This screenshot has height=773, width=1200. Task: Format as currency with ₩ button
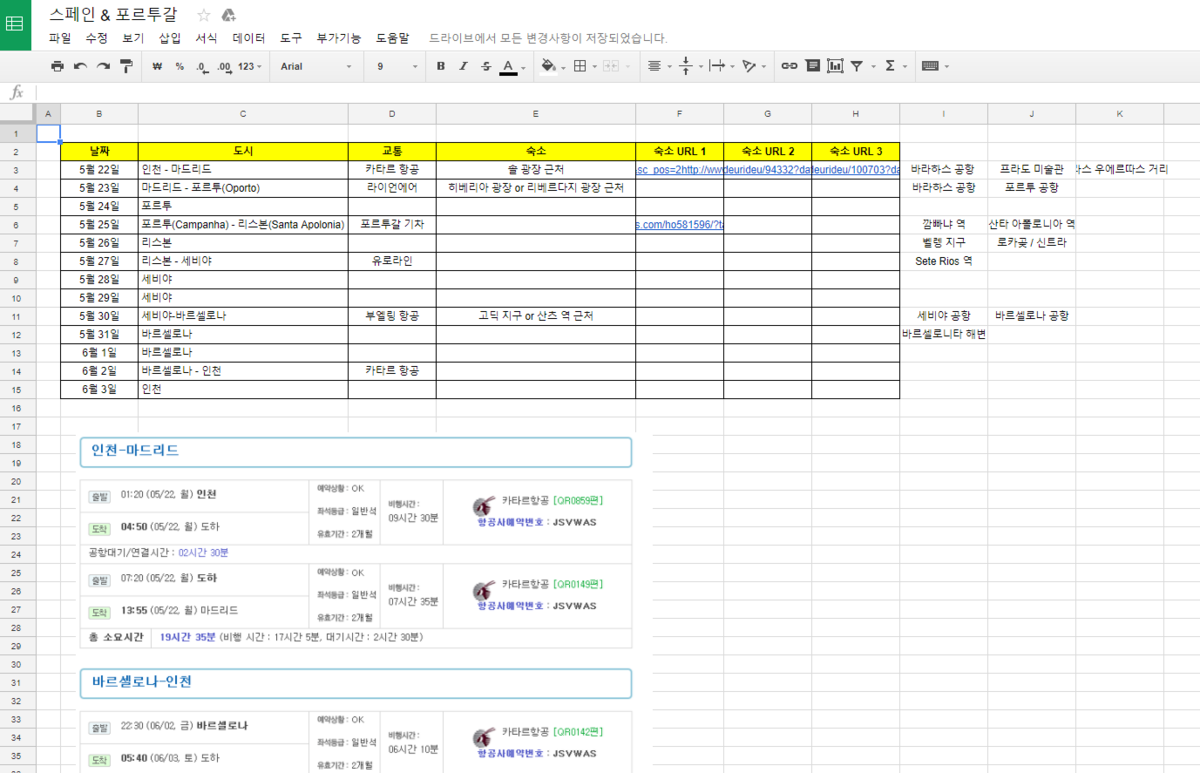click(x=157, y=66)
